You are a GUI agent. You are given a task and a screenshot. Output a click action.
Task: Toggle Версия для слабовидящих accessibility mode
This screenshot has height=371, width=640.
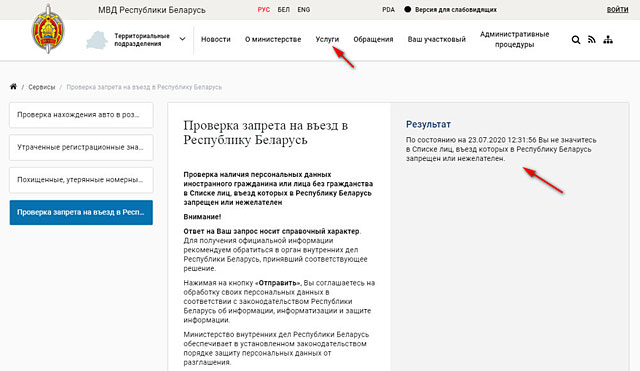[x=450, y=9]
